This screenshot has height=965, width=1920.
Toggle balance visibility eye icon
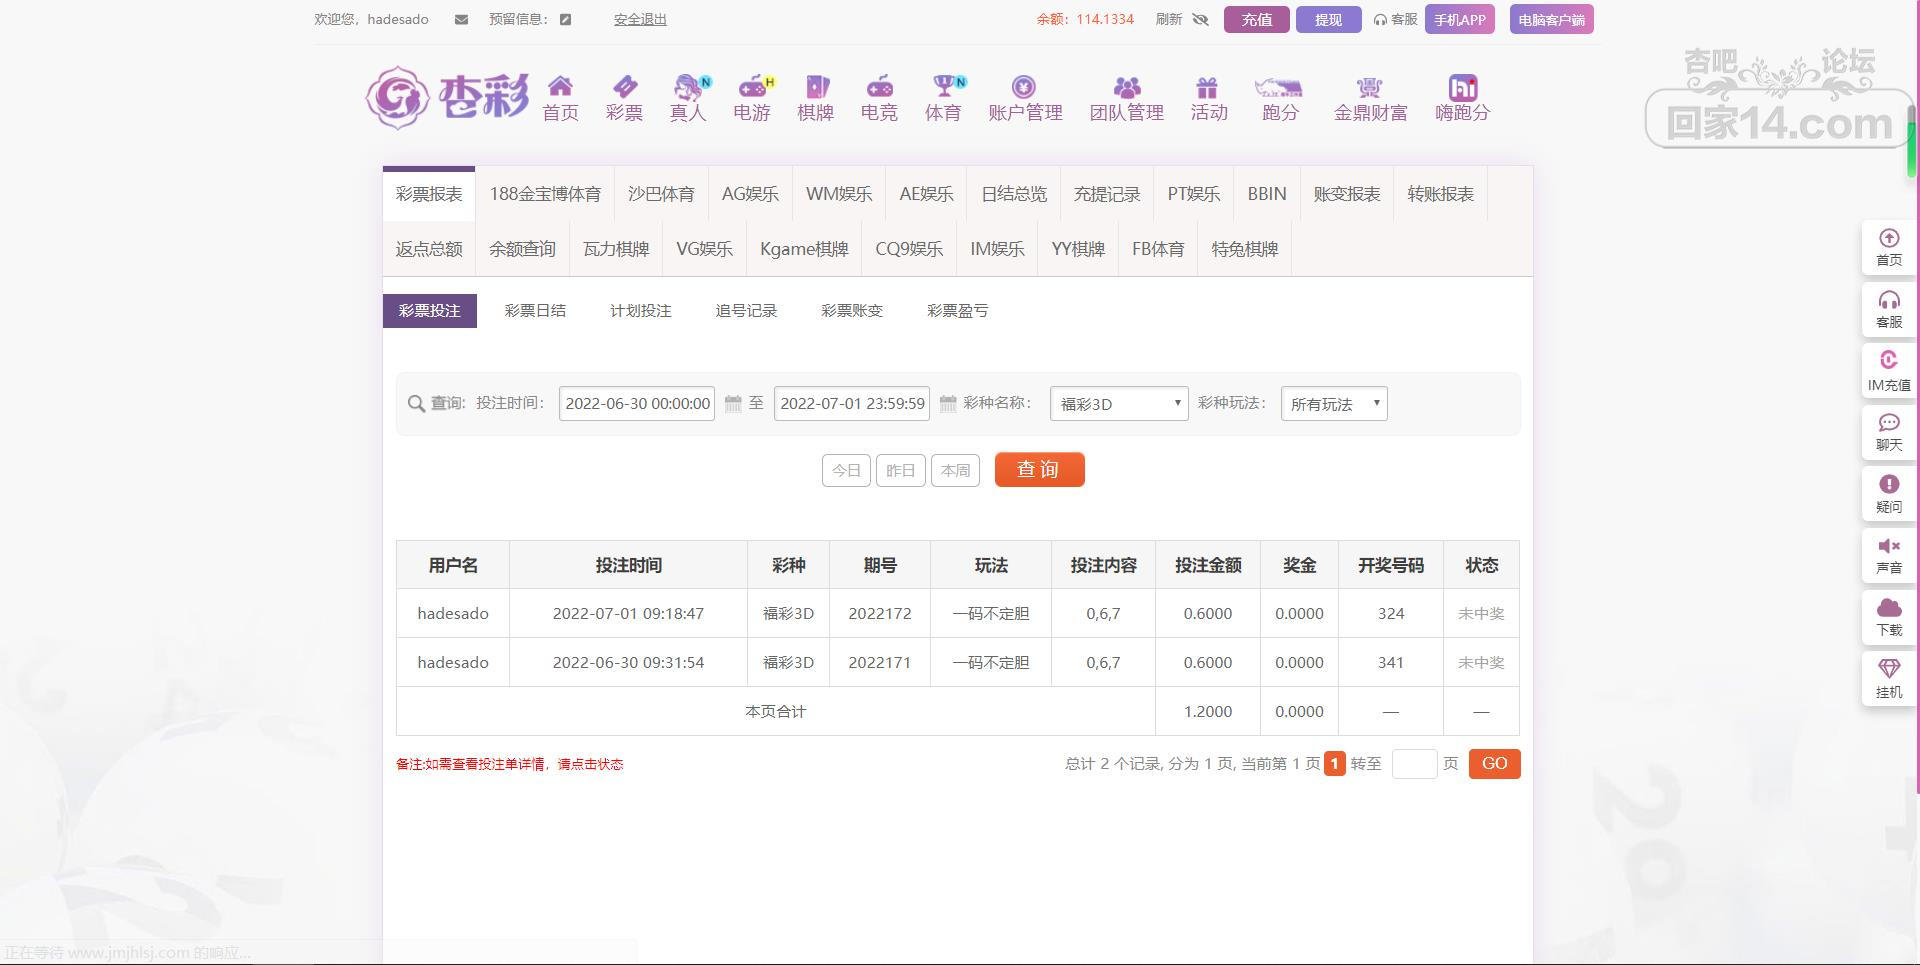click(x=1201, y=20)
